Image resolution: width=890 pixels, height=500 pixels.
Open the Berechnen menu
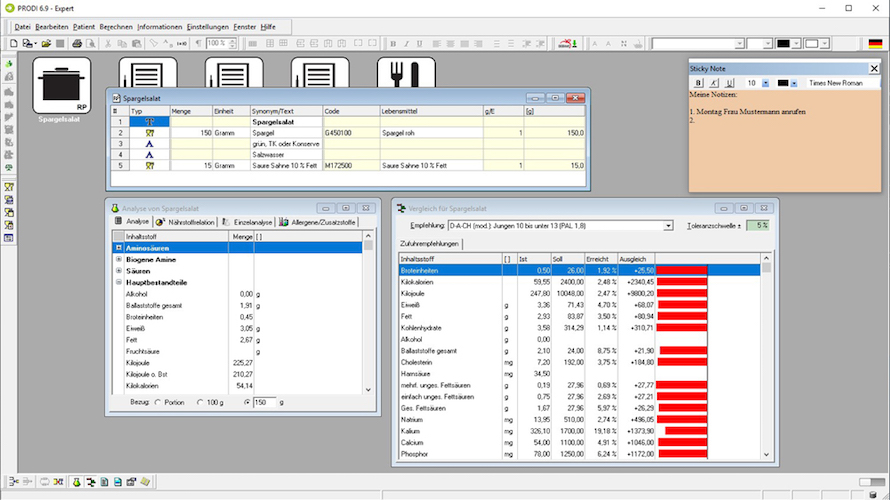[114, 26]
